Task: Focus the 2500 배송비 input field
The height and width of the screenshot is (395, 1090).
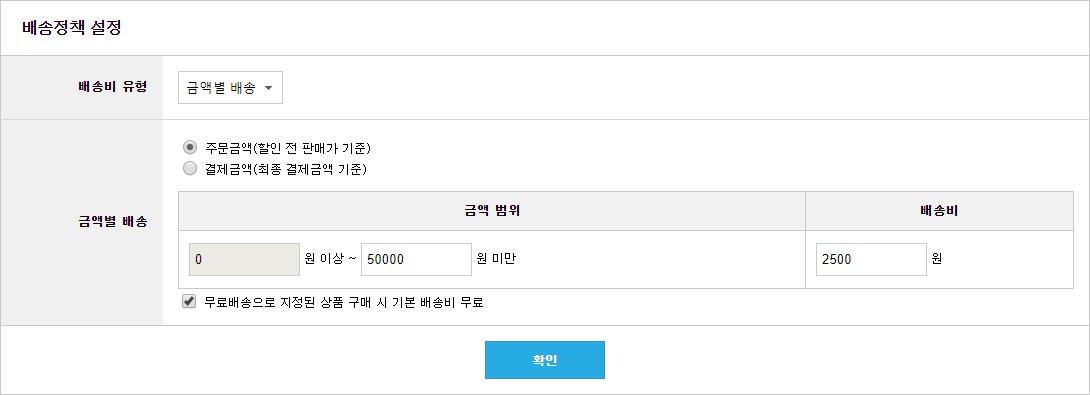Action: coord(871,259)
